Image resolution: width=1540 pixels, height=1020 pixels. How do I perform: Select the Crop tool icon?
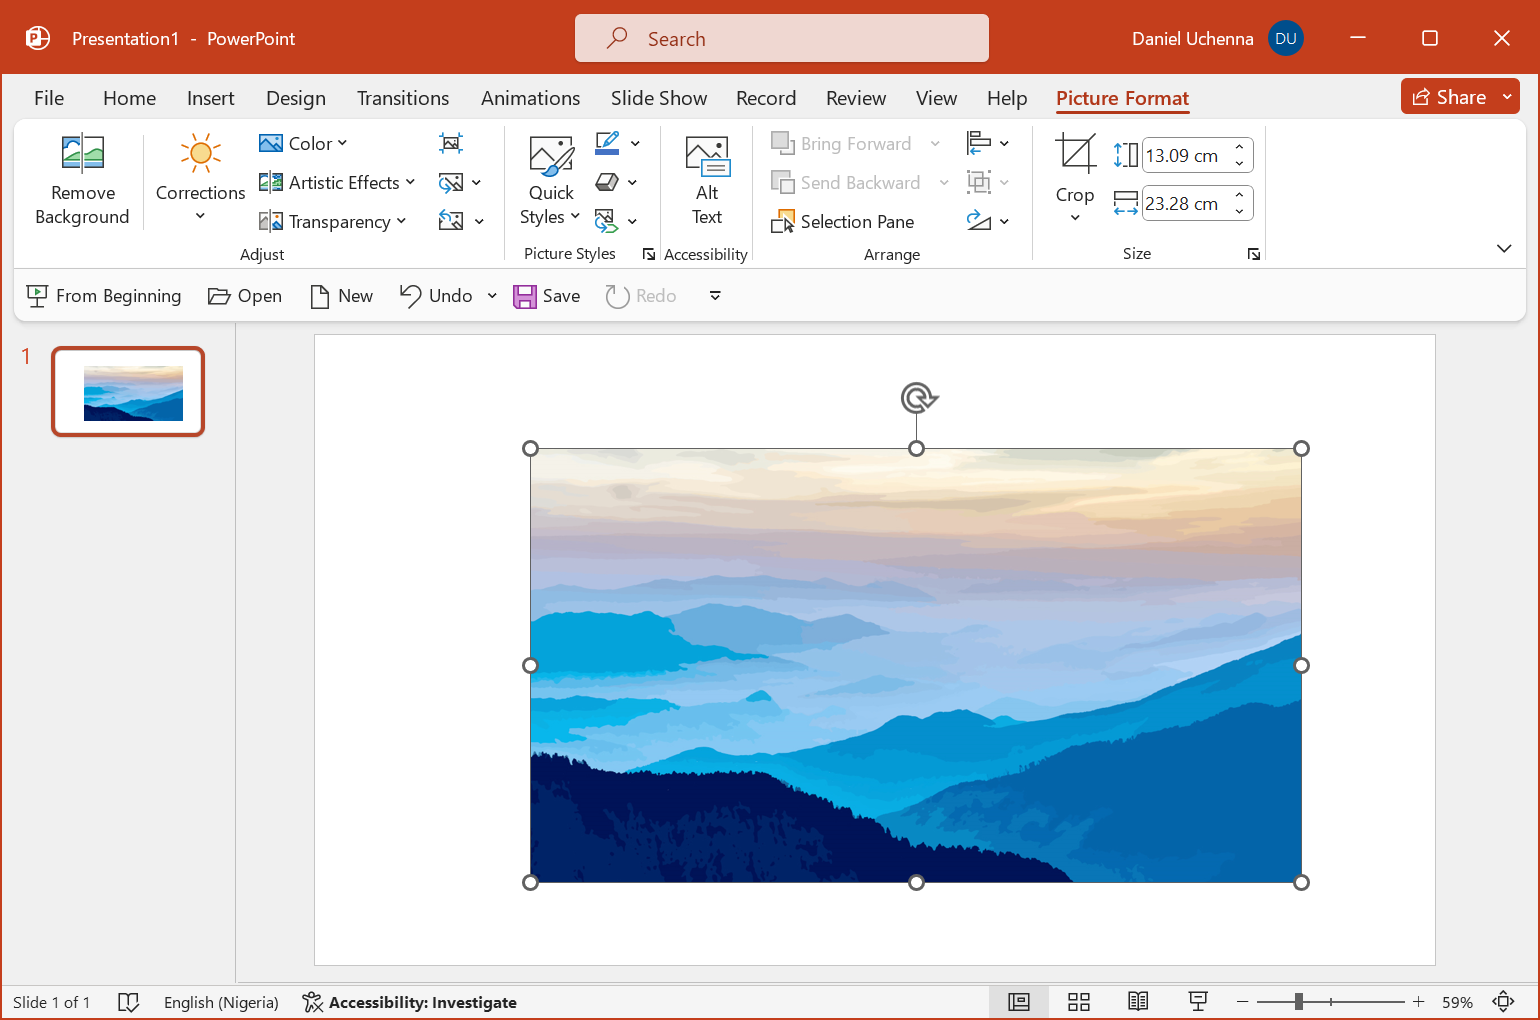tap(1075, 155)
